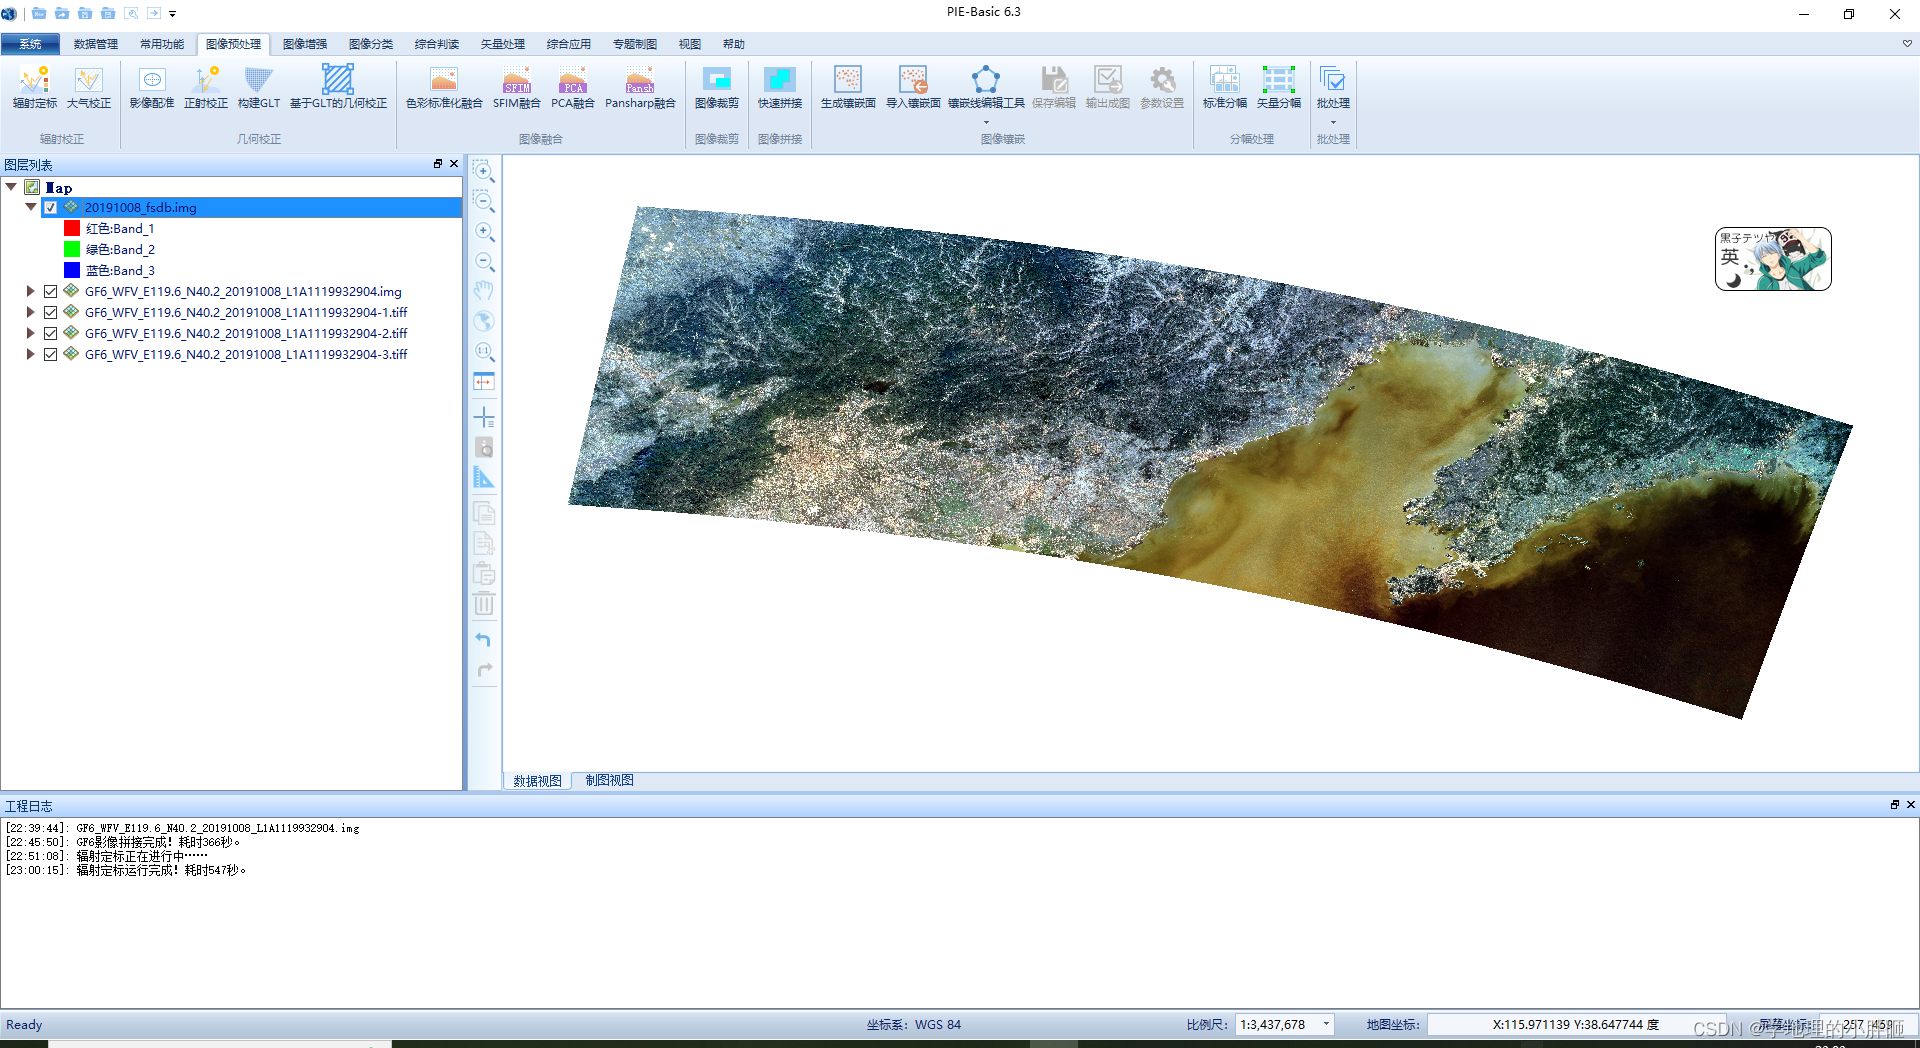The width and height of the screenshot is (1920, 1048).
Task: Float the 工程日志 log panel
Action: pos(1894,805)
